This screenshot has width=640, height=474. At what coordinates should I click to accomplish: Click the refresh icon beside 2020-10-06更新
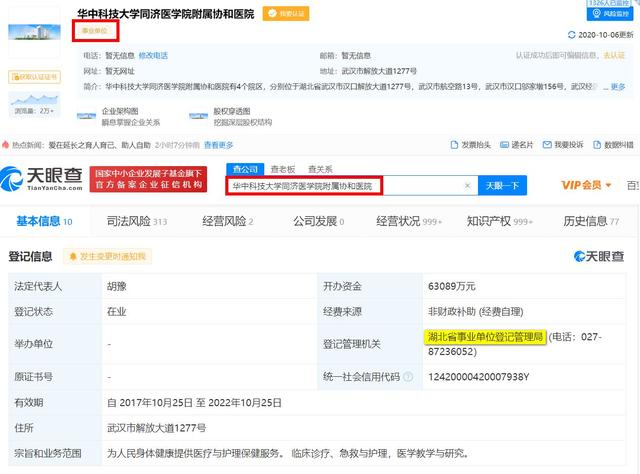[571, 35]
